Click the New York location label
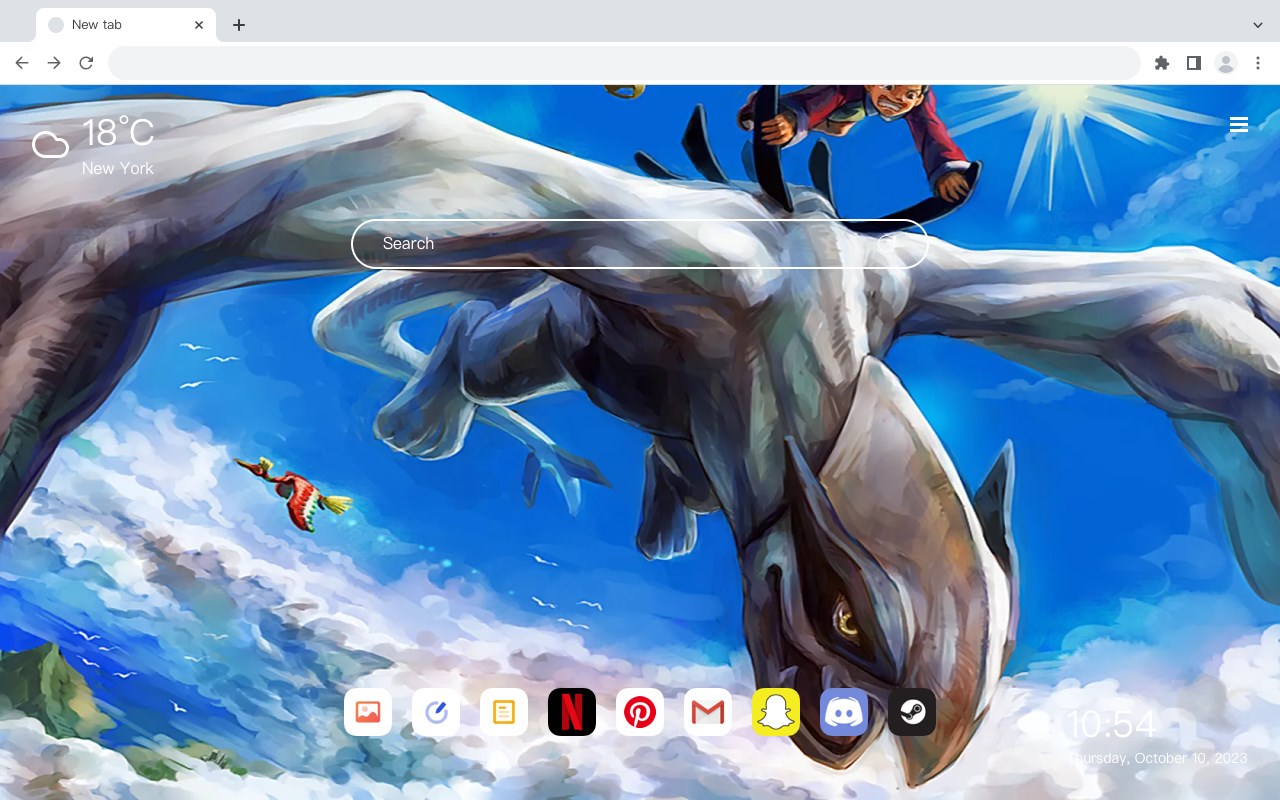The height and width of the screenshot is (800, 1280). [118, 169]
